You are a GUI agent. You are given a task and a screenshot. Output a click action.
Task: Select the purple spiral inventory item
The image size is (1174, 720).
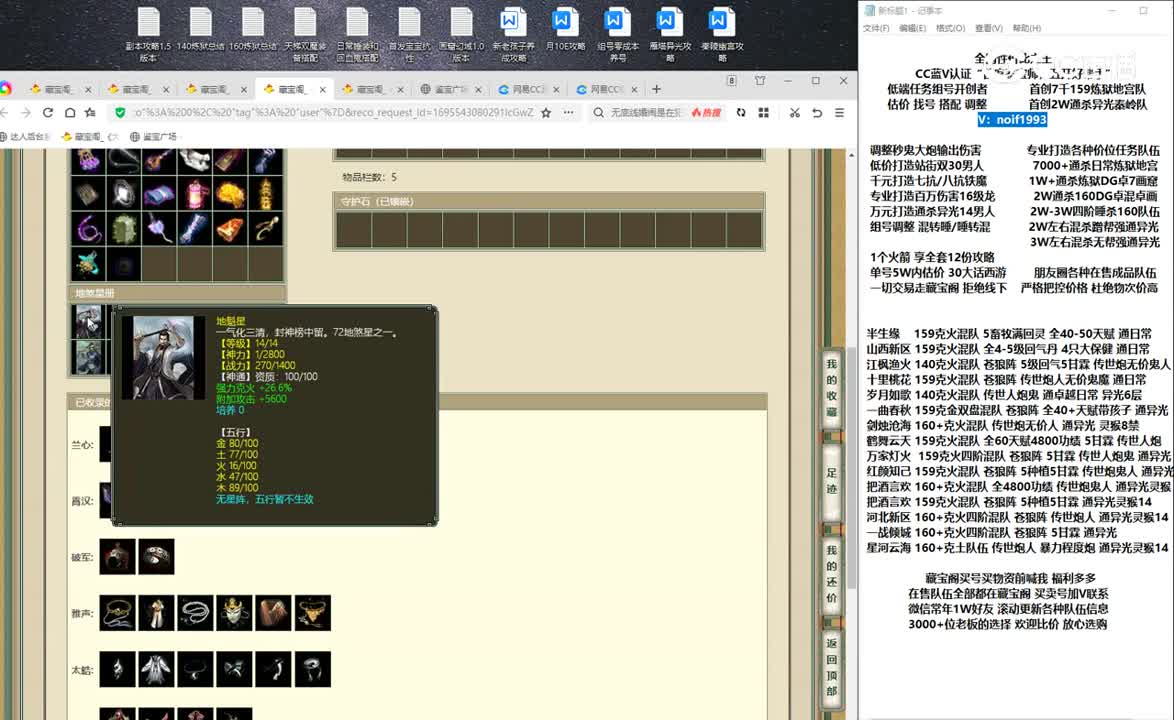88,229
